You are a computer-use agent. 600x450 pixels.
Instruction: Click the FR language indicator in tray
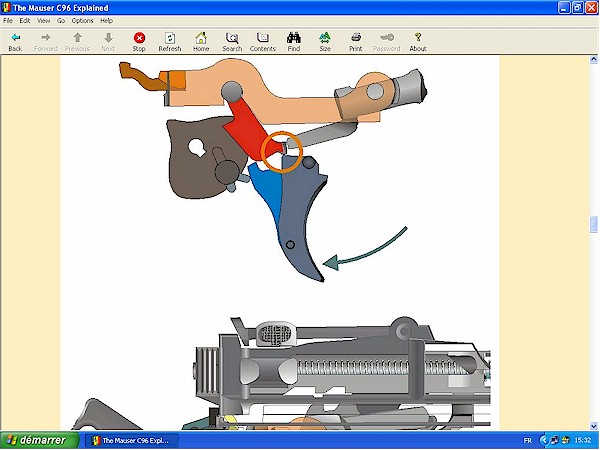(527, 441)
